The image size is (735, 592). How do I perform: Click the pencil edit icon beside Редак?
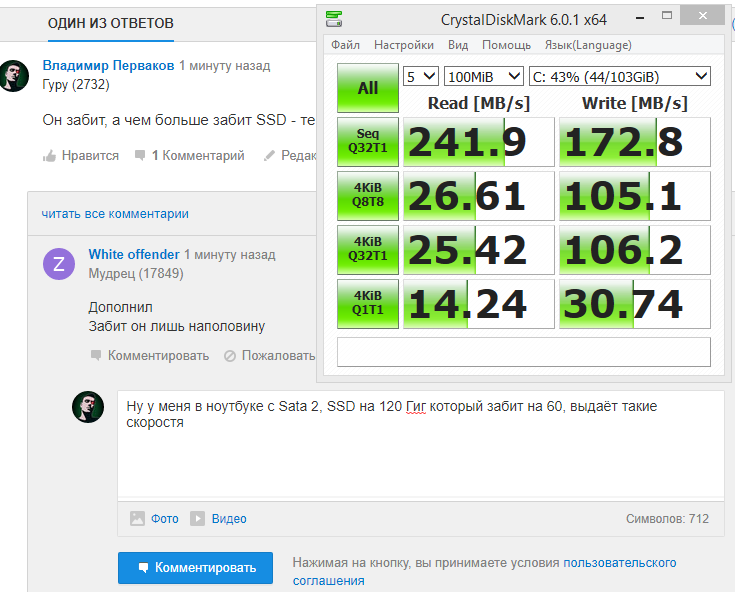[x=269, y=156]
